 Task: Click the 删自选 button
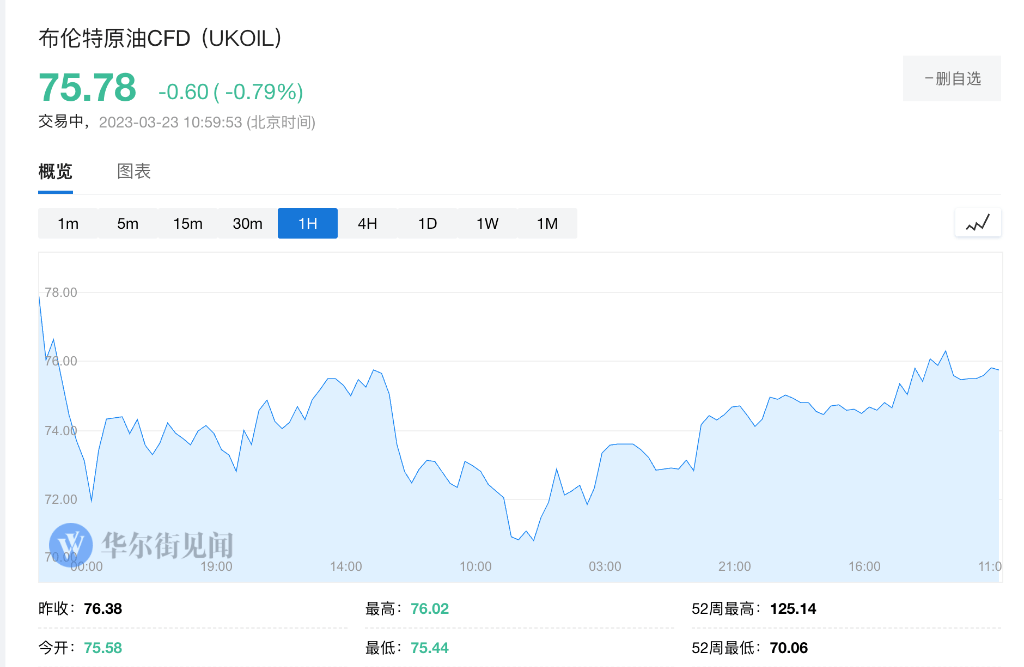click(x=952, y=78)
